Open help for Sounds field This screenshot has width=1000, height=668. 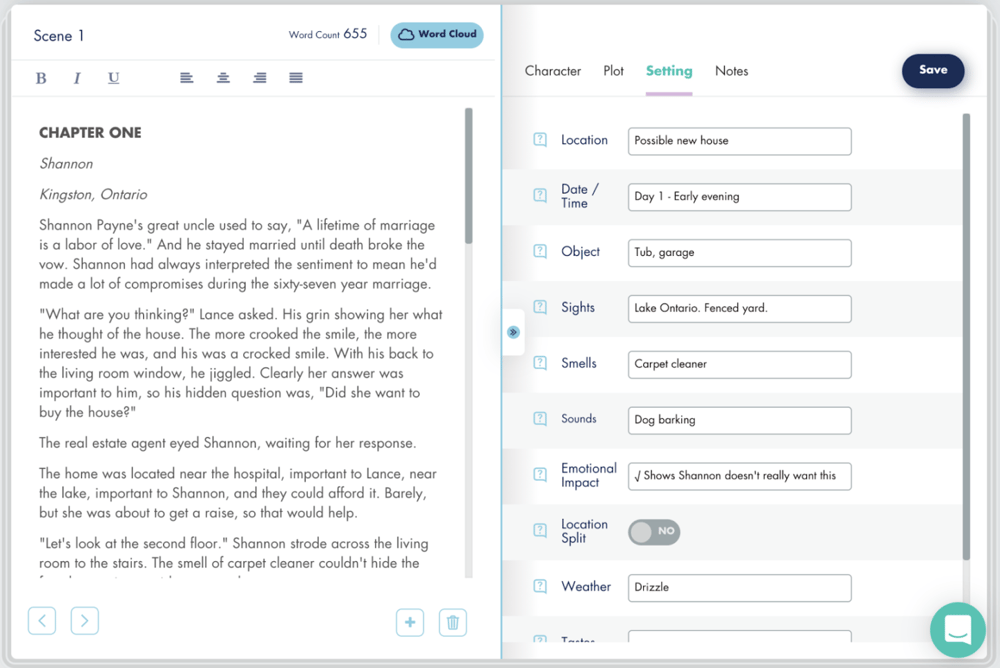(x=540, y=419)
